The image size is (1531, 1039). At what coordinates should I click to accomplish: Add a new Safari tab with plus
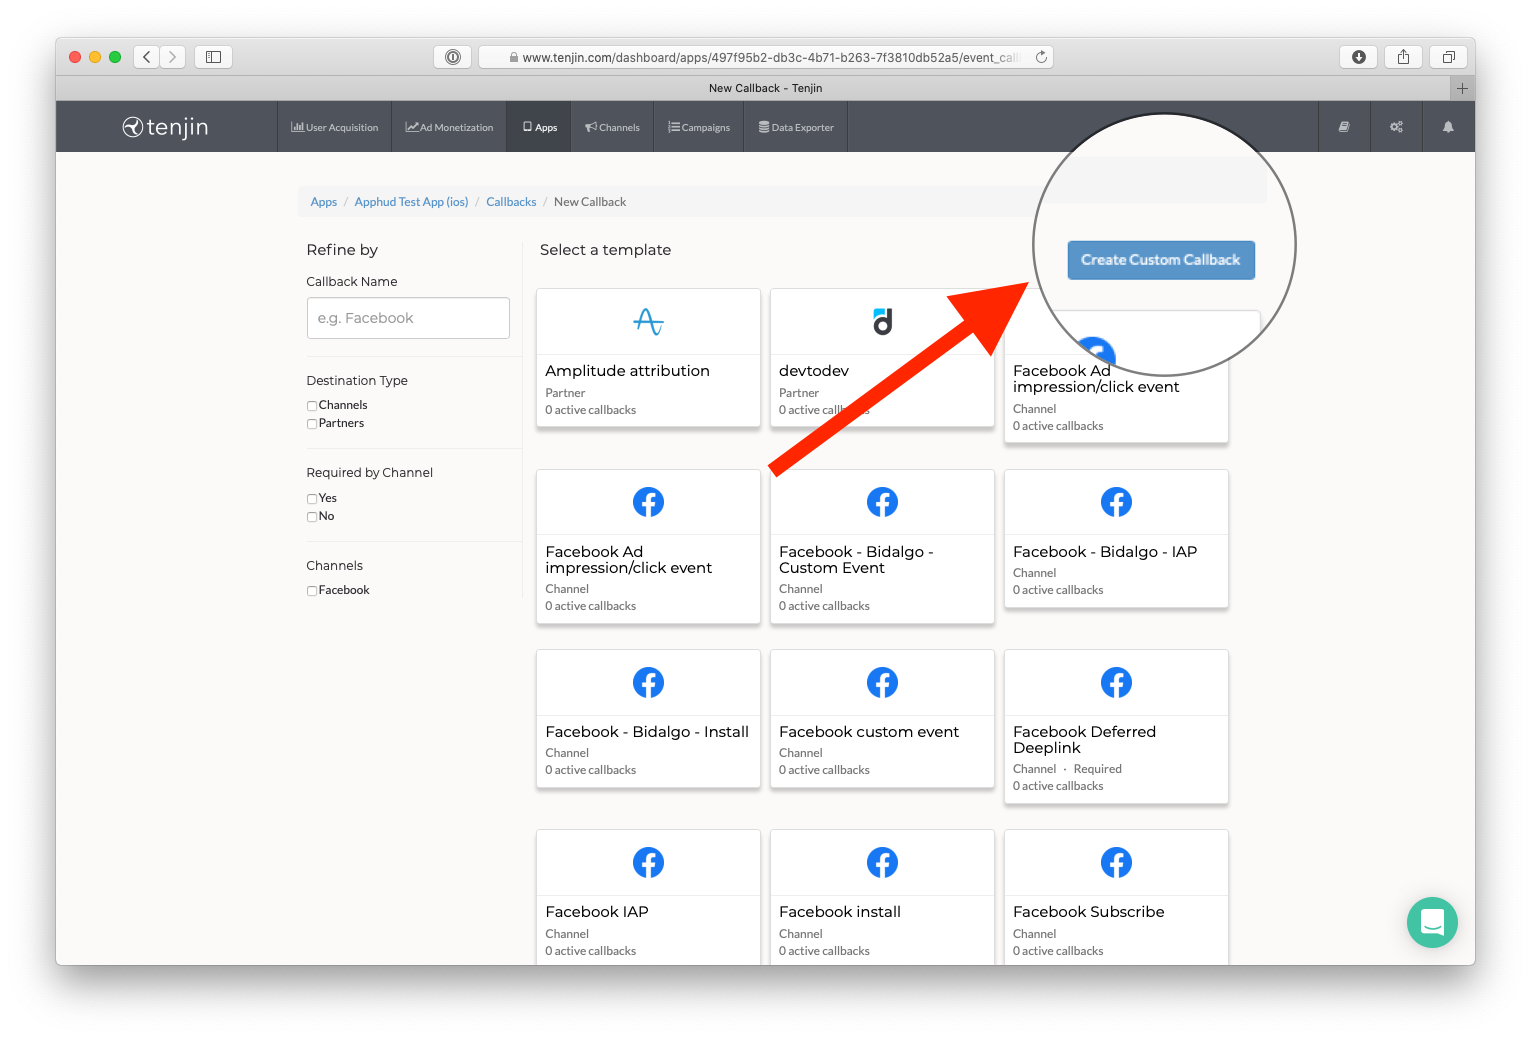(x=1462, y=88)
